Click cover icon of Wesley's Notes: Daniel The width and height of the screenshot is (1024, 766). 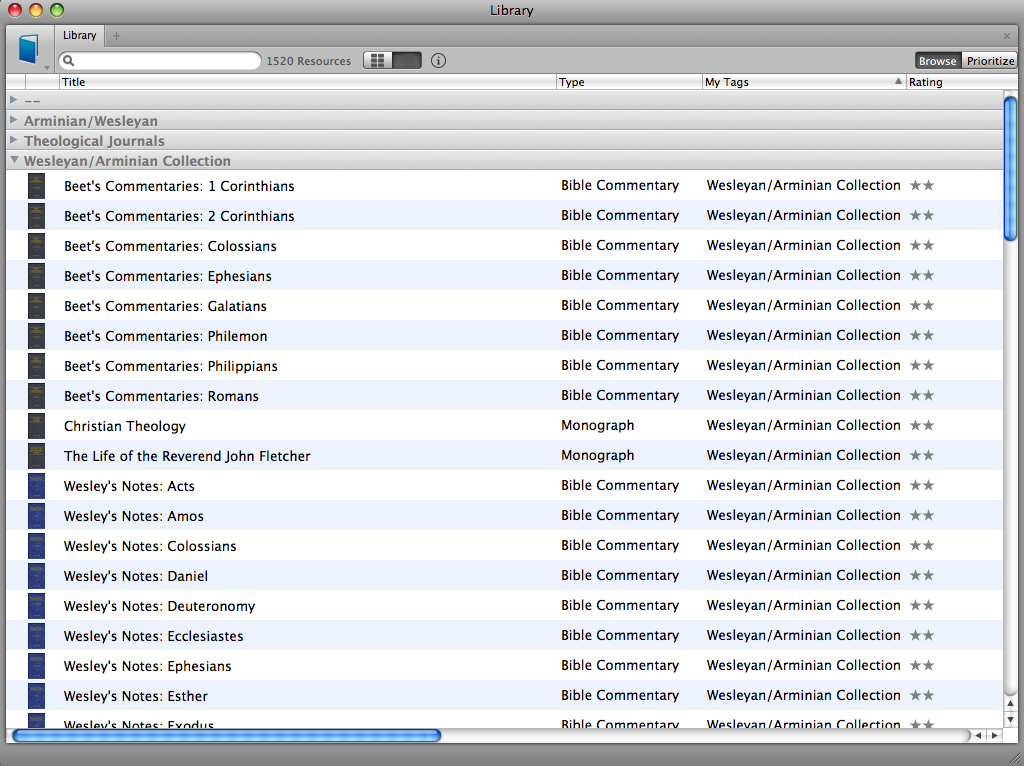point(37,577)
